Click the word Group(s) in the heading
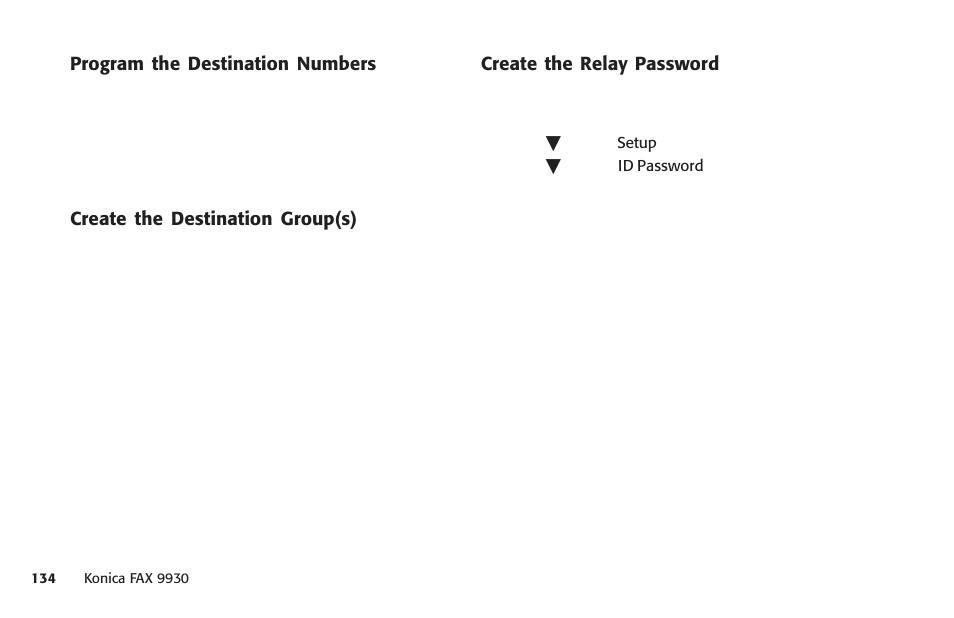 318,219
